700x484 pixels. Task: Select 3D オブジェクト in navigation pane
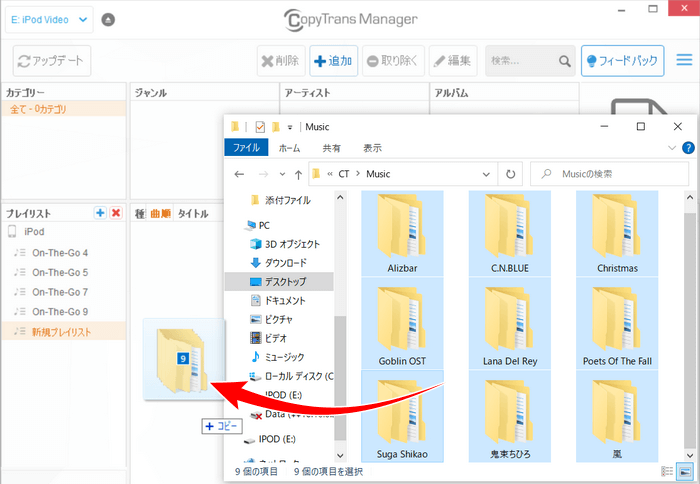click(285, 244)
